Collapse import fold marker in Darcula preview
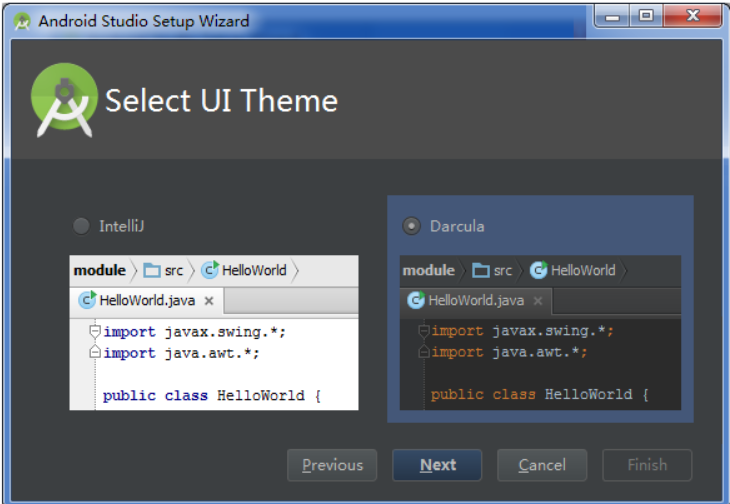Image resolution: width=730 pixels, height=504 pixels. 424,331
